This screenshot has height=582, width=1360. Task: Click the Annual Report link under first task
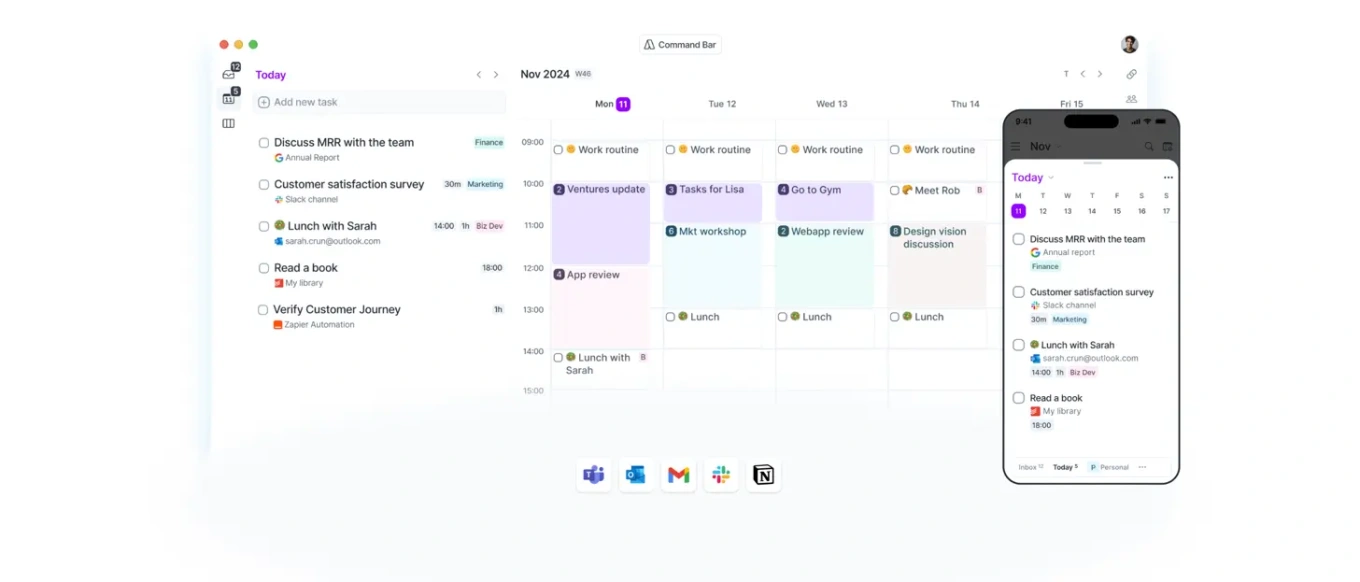point(312,158)
